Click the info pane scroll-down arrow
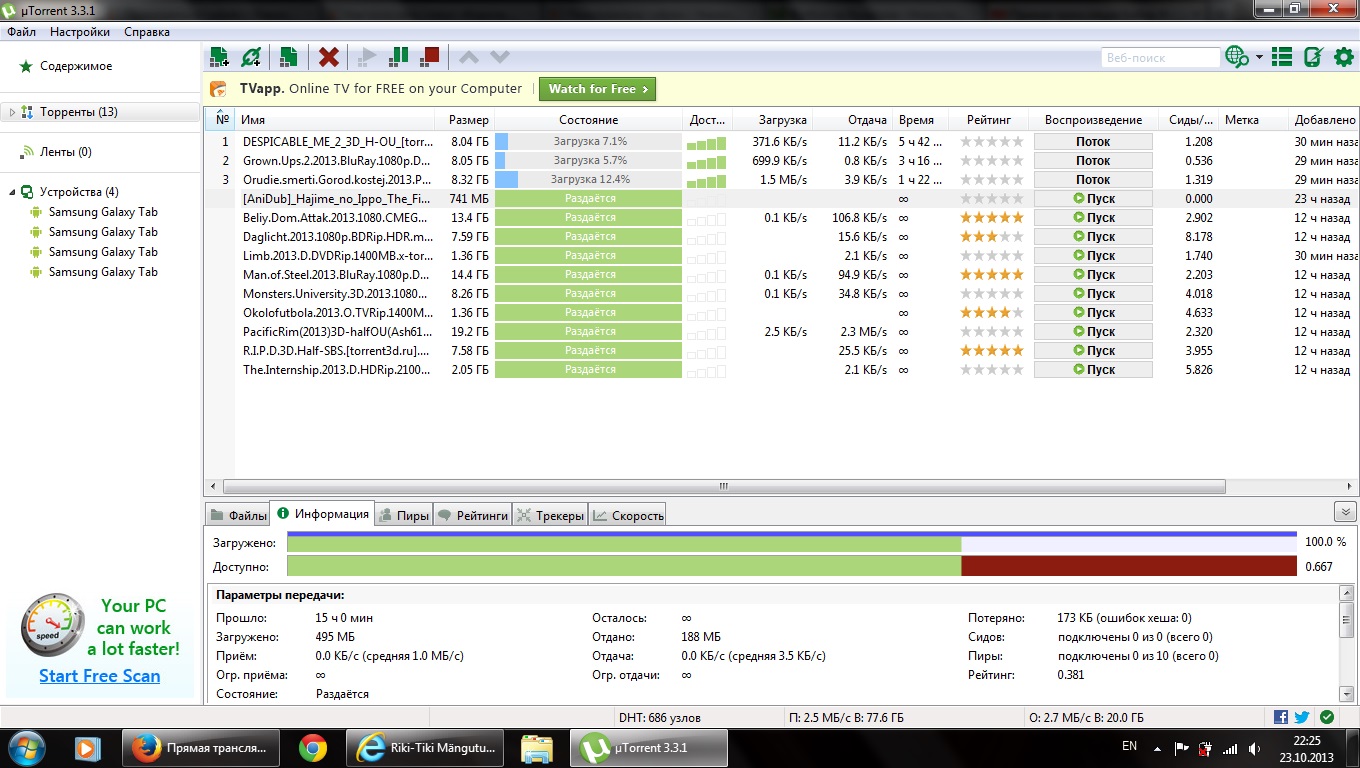Screen dimensions: 1360x768 click(1347, 693)
